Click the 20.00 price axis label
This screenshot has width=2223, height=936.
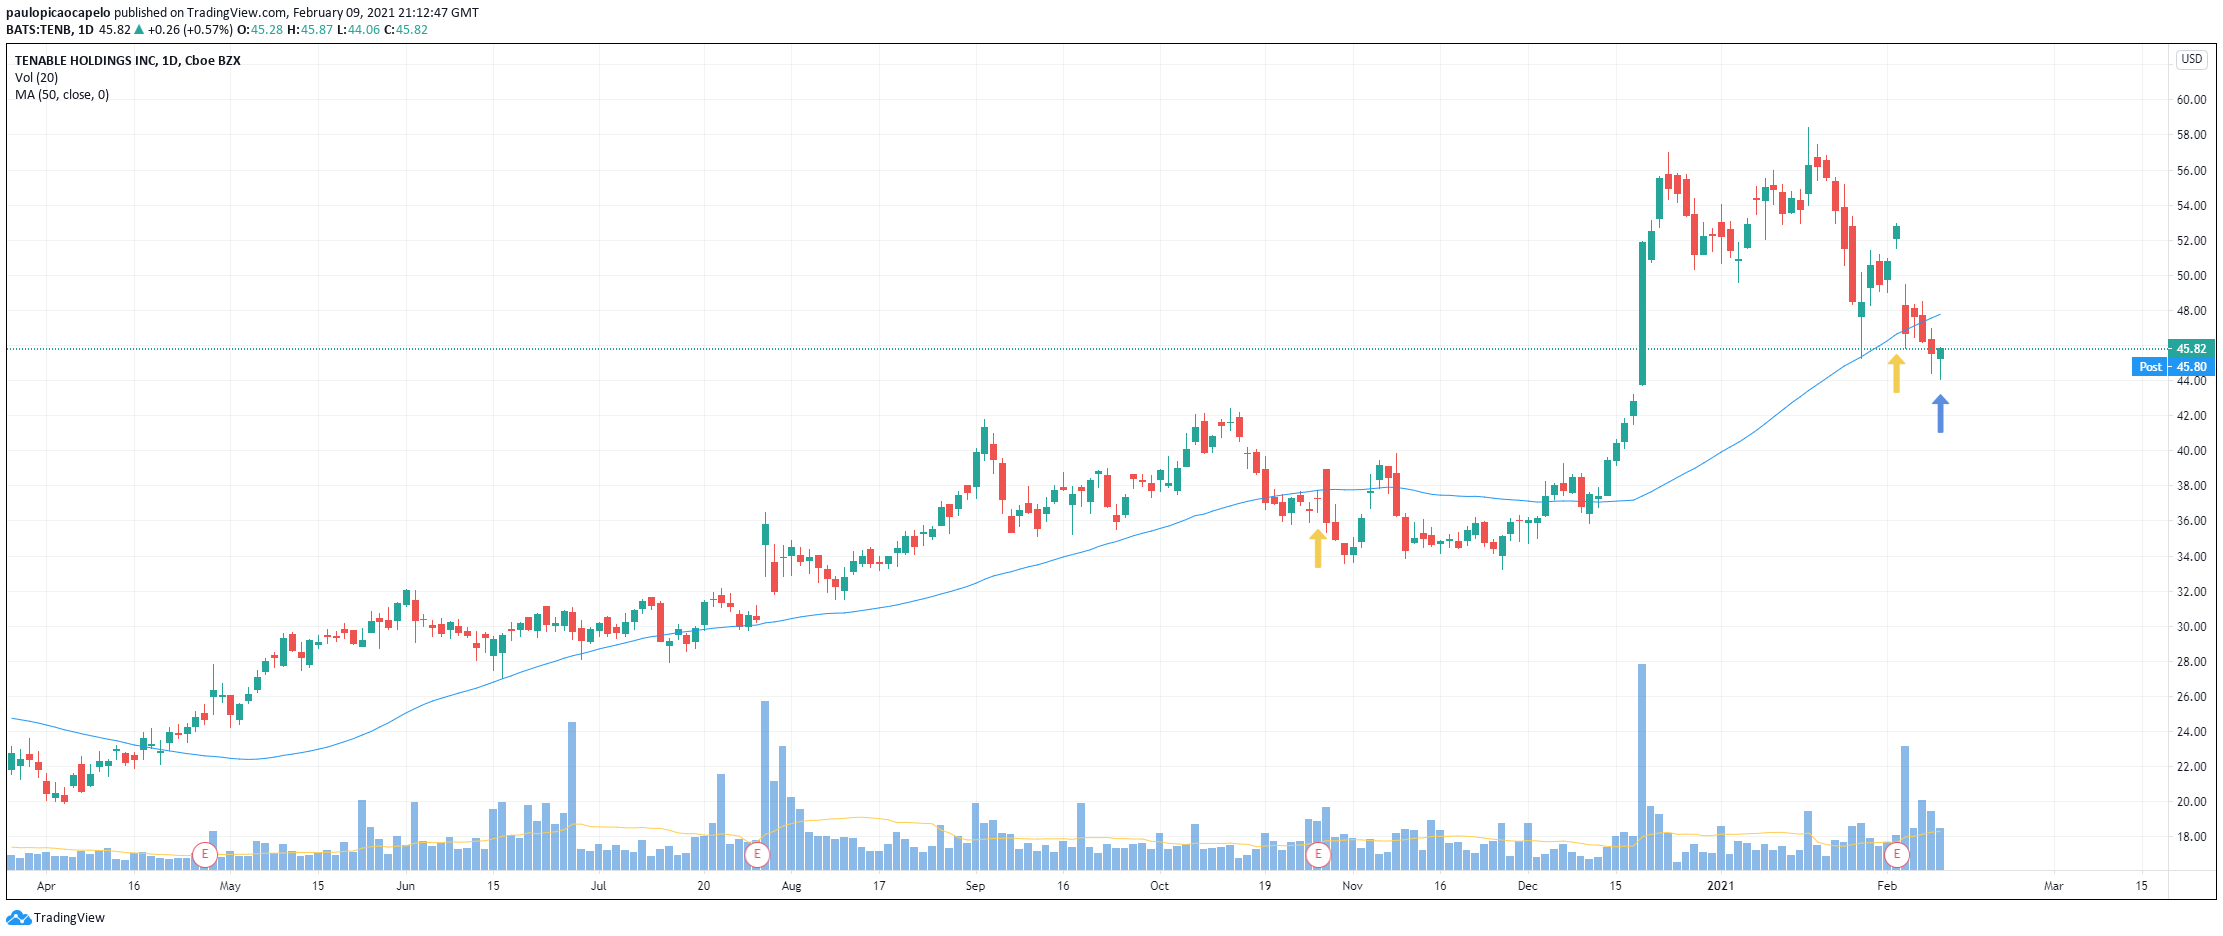(x=2191, y=802)
